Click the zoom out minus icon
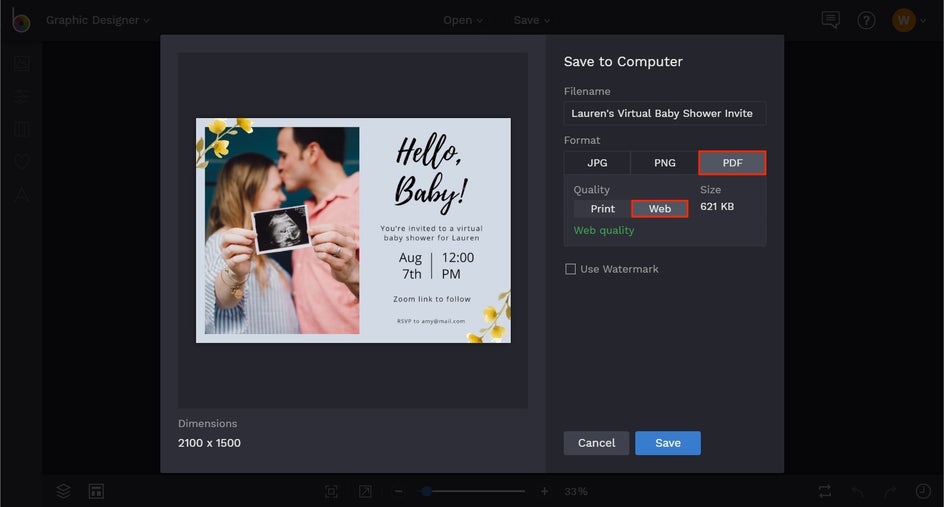The height and width of the screenshot is (507, 944). pos(398,491)
